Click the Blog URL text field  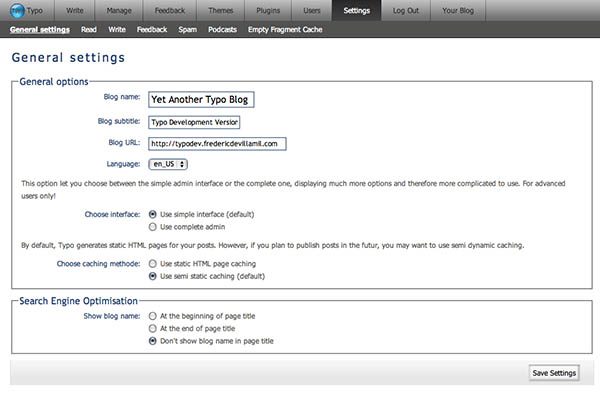coord(217,143)
